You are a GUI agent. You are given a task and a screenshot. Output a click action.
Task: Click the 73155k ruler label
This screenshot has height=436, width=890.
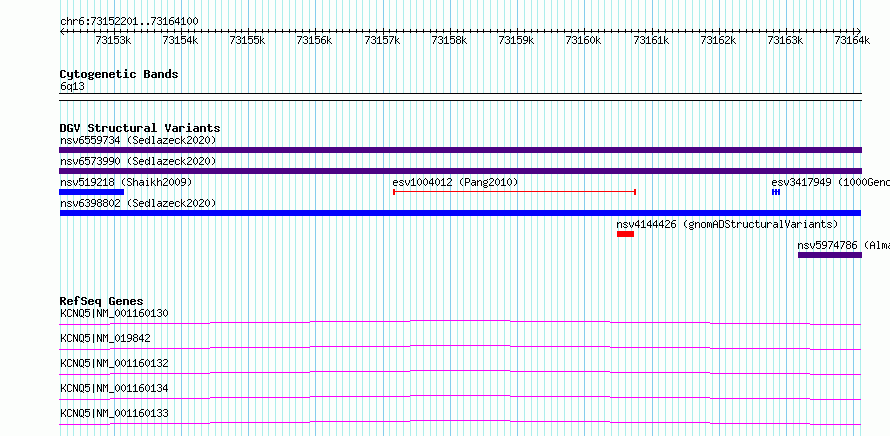click(x=247, y=40)
